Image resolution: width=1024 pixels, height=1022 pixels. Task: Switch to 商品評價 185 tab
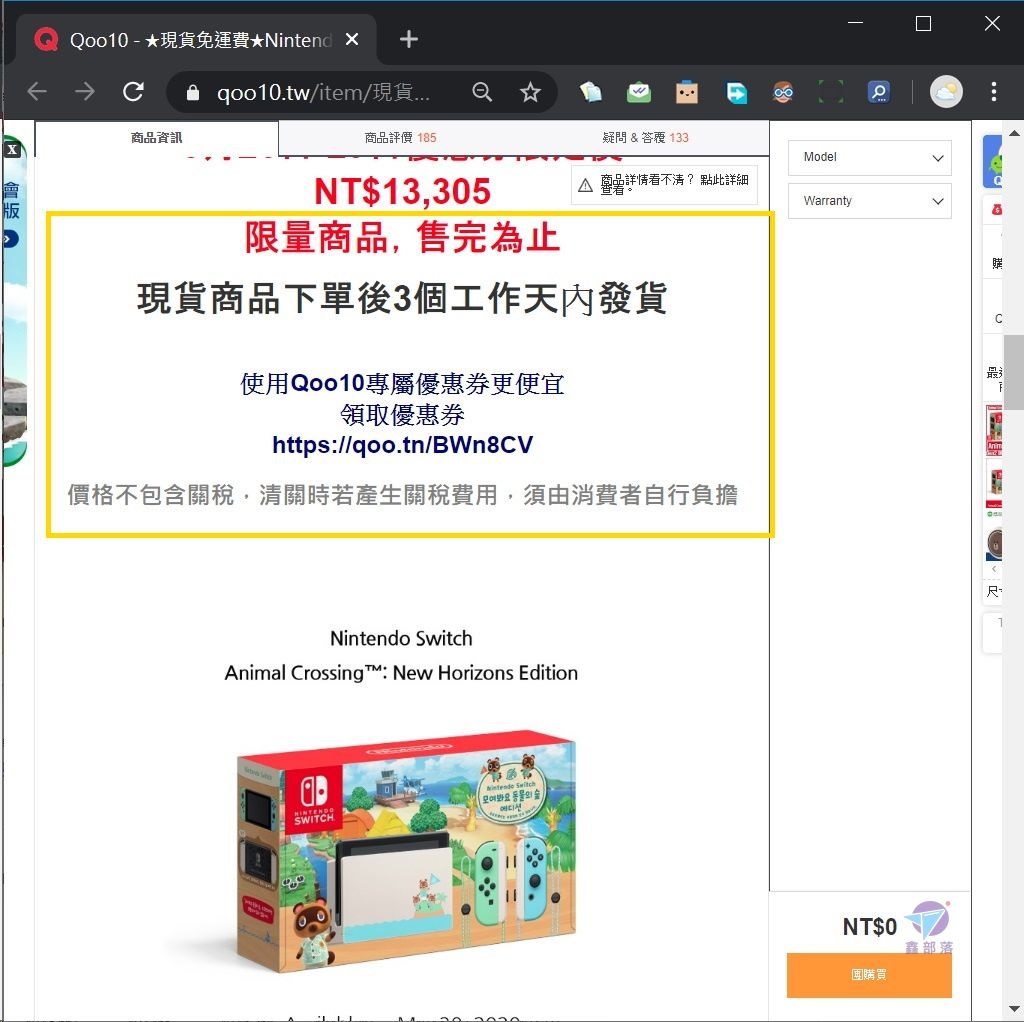(400, 138)
